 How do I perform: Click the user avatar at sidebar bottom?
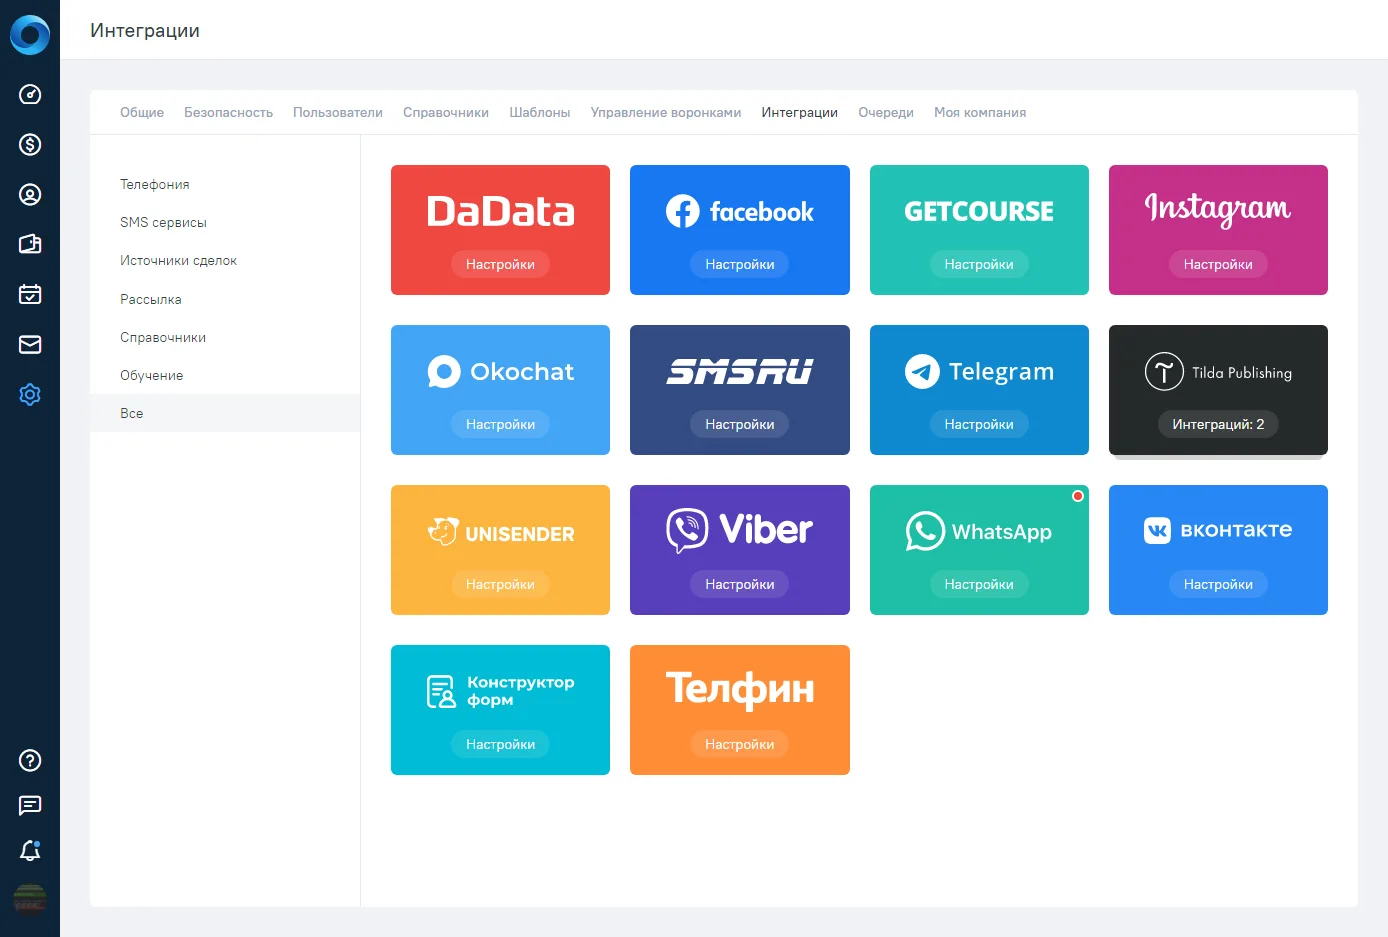pos(30,900)
